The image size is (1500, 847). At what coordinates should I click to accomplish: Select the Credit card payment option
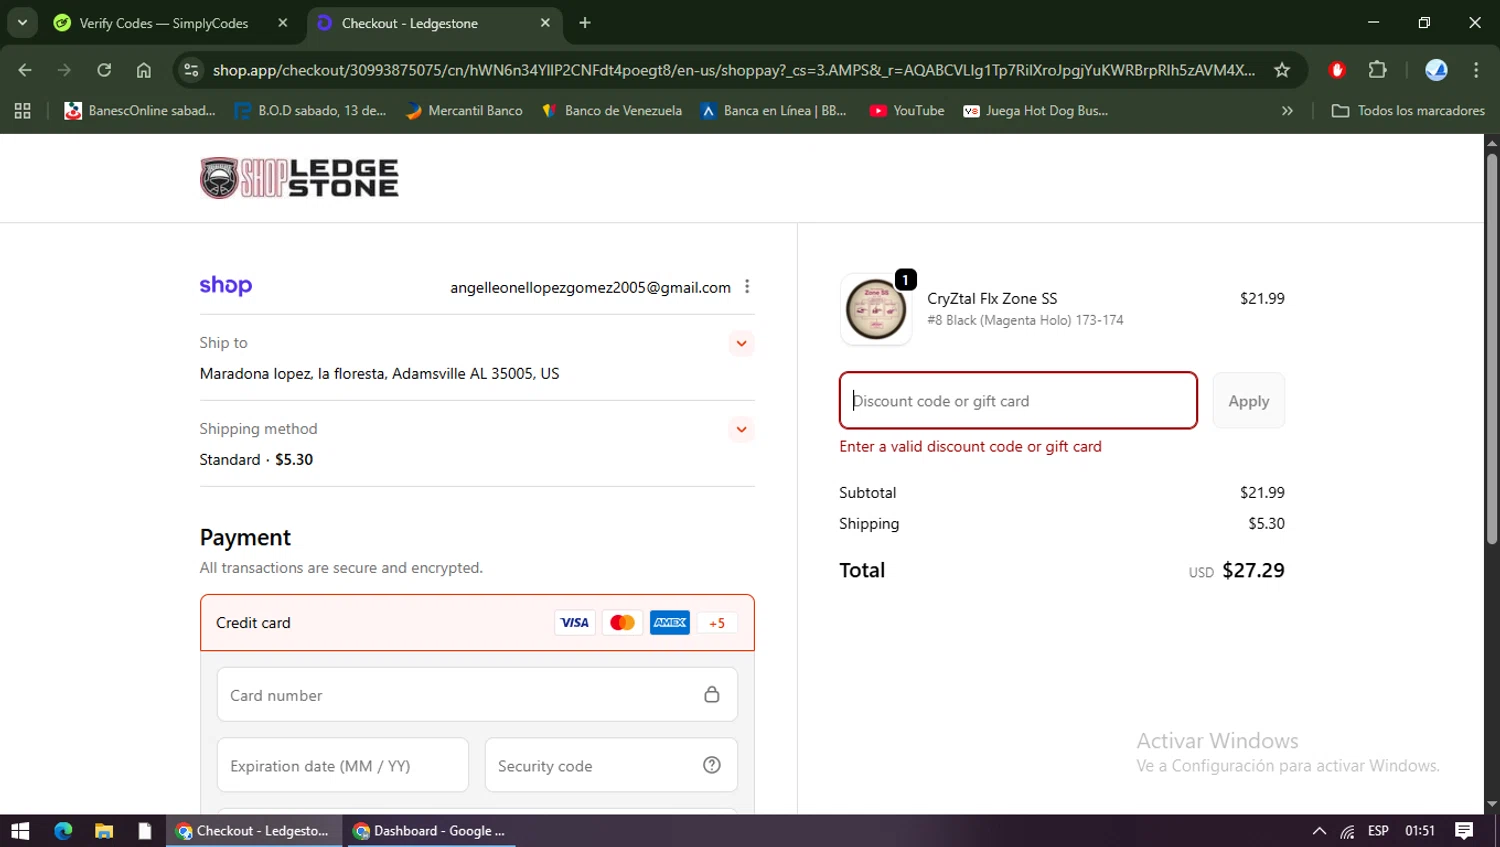(477, 622)
